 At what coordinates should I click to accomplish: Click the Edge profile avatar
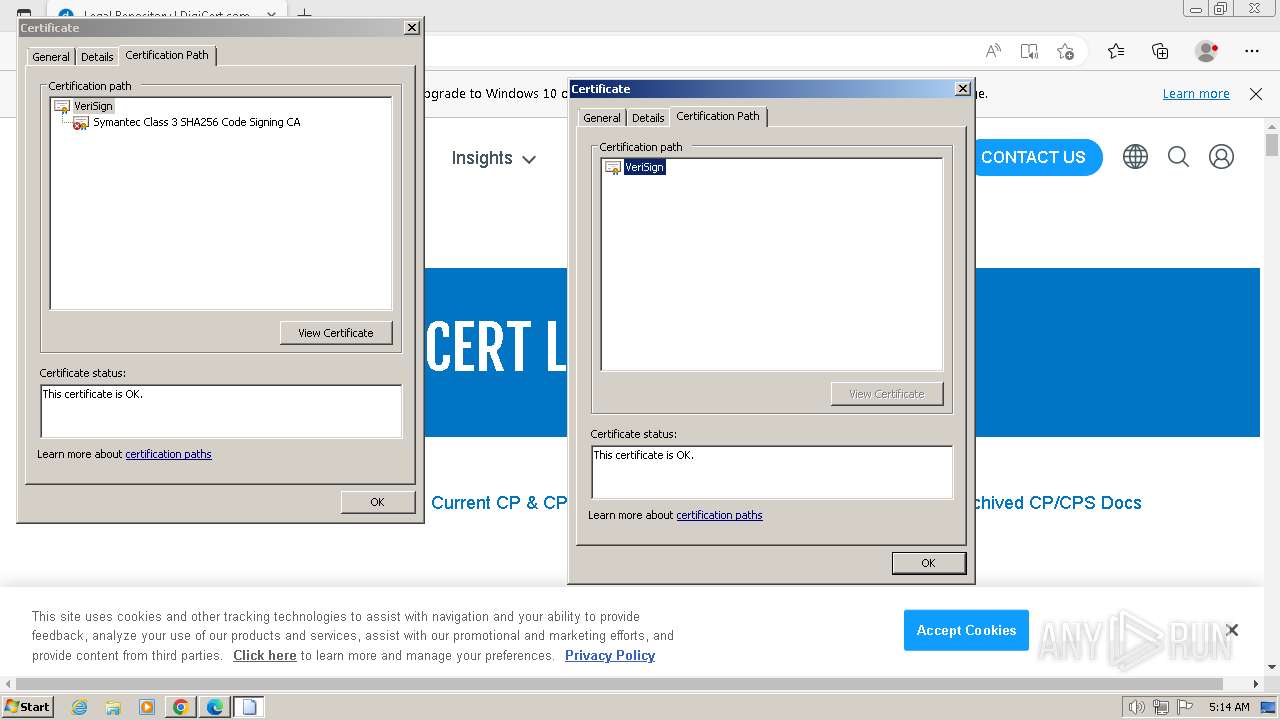pos(1207,51)
